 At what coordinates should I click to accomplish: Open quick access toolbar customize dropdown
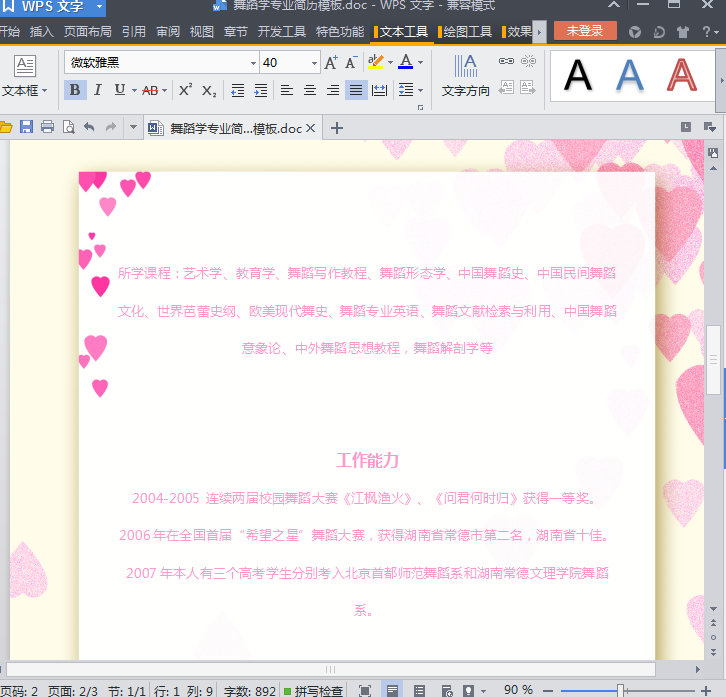point(133,127)
